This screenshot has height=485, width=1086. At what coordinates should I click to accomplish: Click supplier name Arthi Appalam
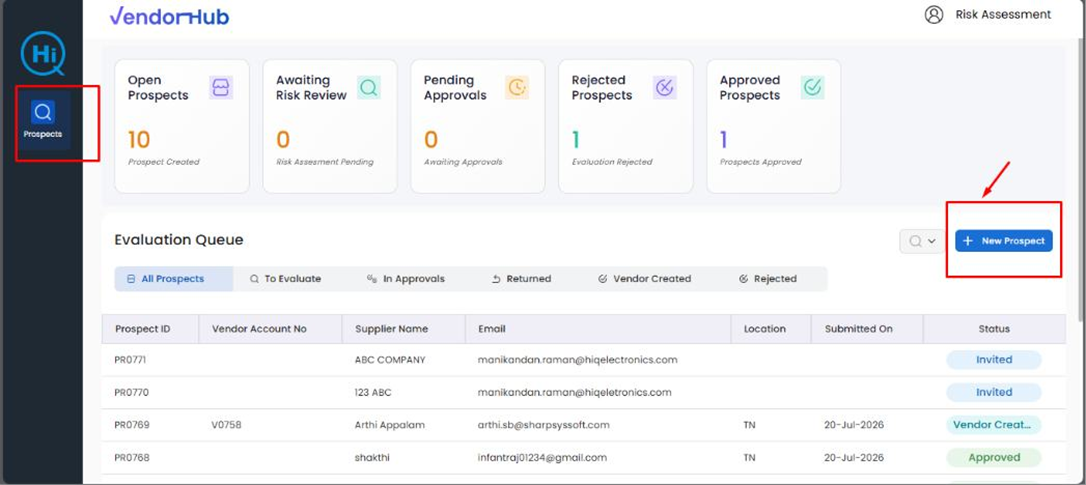(x=389, y=425)
